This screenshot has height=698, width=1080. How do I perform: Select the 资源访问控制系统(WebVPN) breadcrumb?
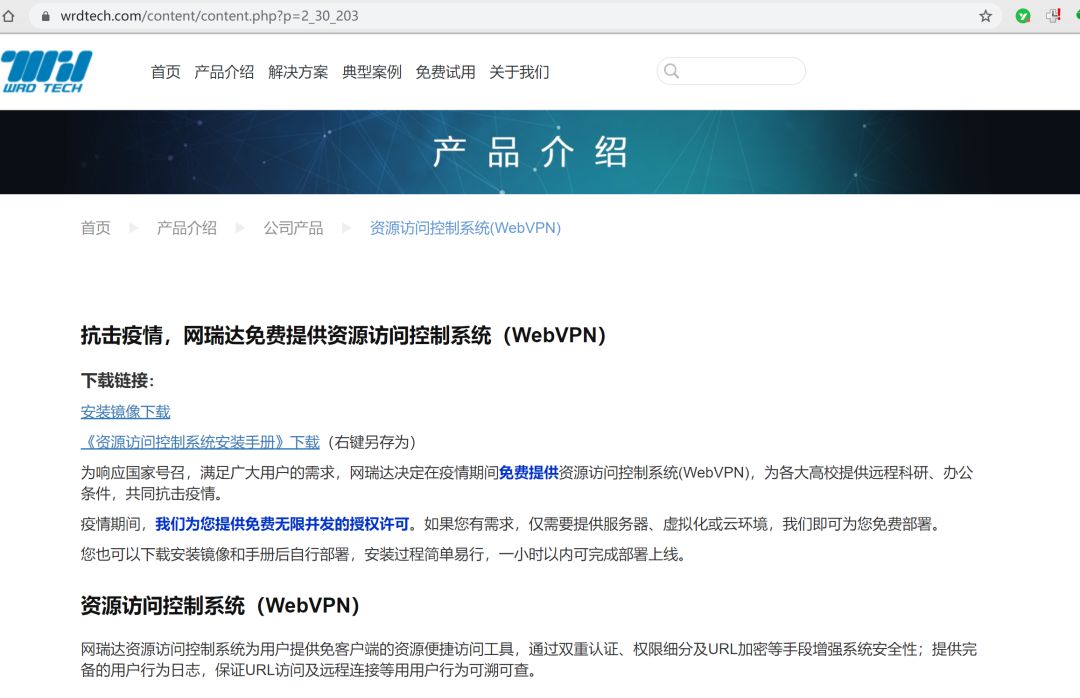(x=465, y=228)
